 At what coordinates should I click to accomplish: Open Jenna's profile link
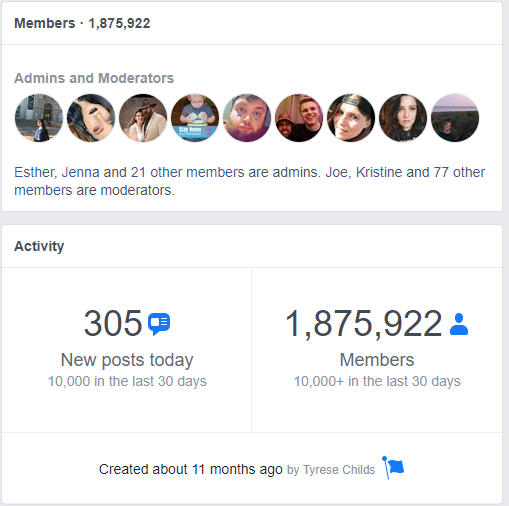[80, 172]
